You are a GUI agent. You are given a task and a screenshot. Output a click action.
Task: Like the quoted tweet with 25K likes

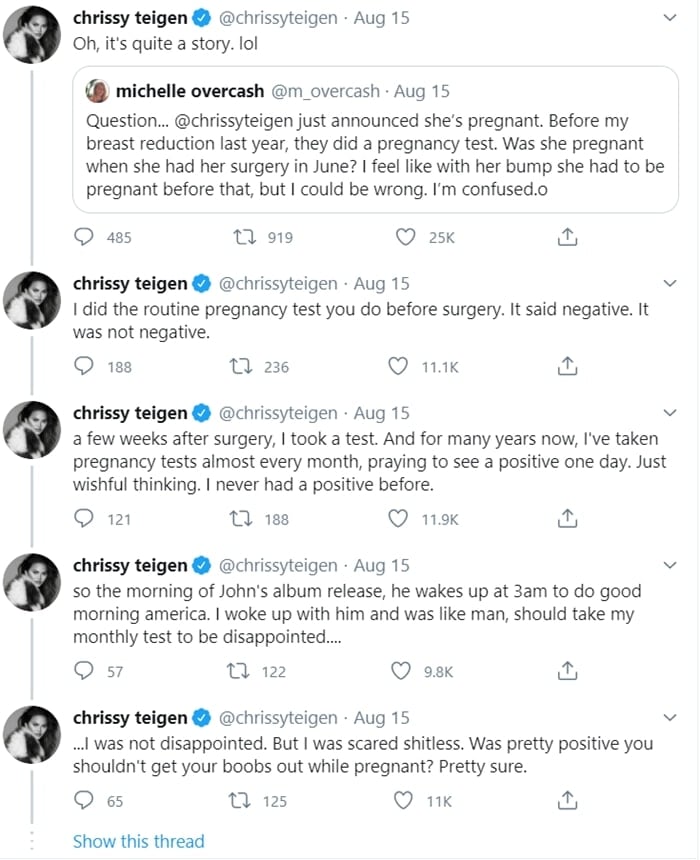click(405, 237)
